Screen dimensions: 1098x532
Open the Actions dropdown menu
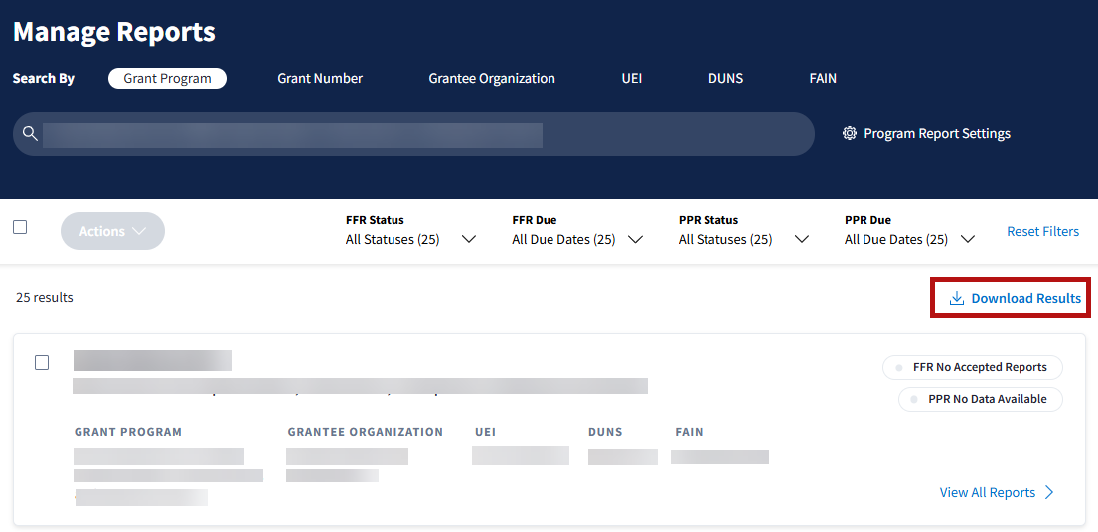[113, 231]
